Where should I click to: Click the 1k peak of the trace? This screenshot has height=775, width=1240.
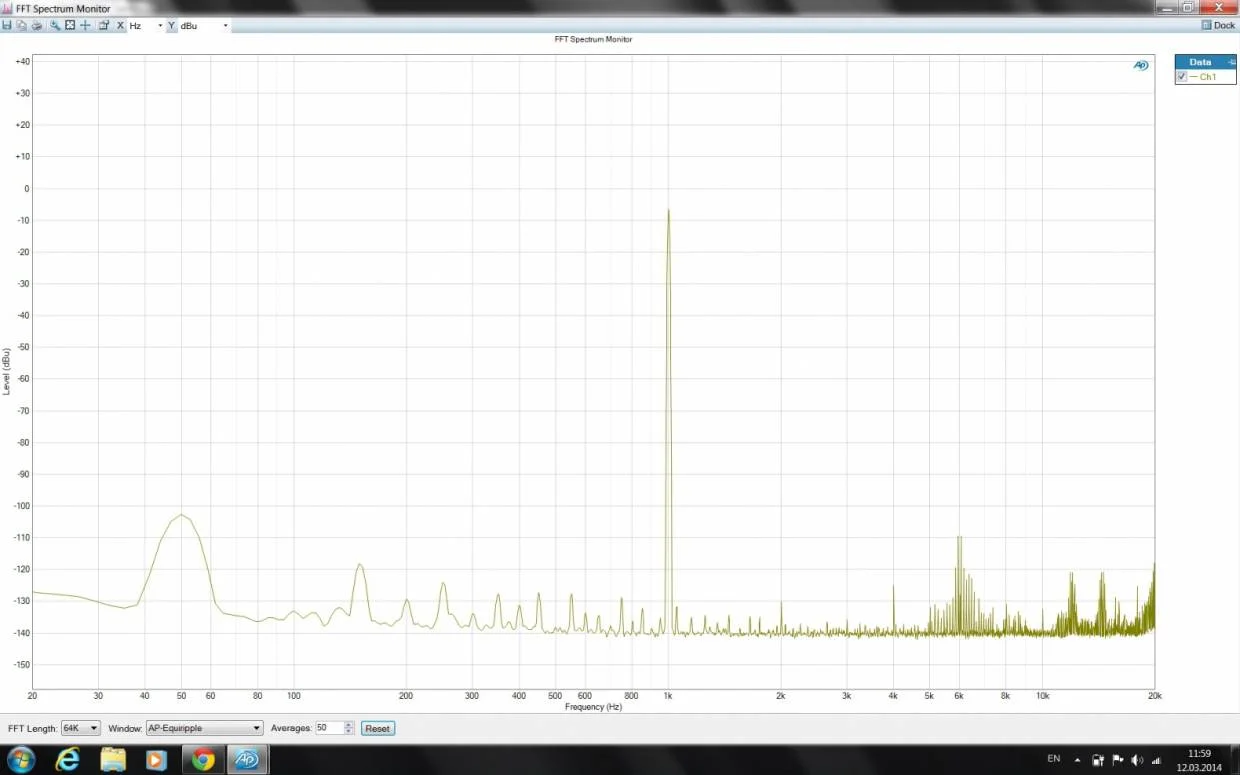[x=668, y=212]
